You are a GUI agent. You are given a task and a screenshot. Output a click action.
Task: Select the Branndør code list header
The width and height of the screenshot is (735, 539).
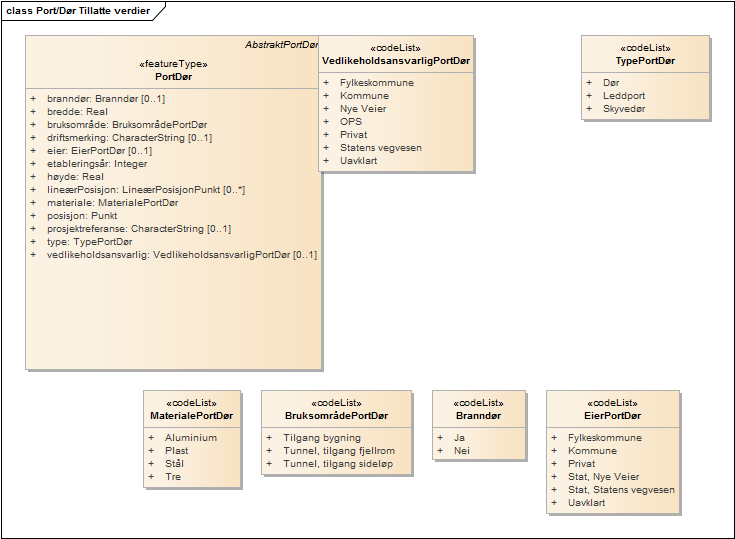click(478, 415)
